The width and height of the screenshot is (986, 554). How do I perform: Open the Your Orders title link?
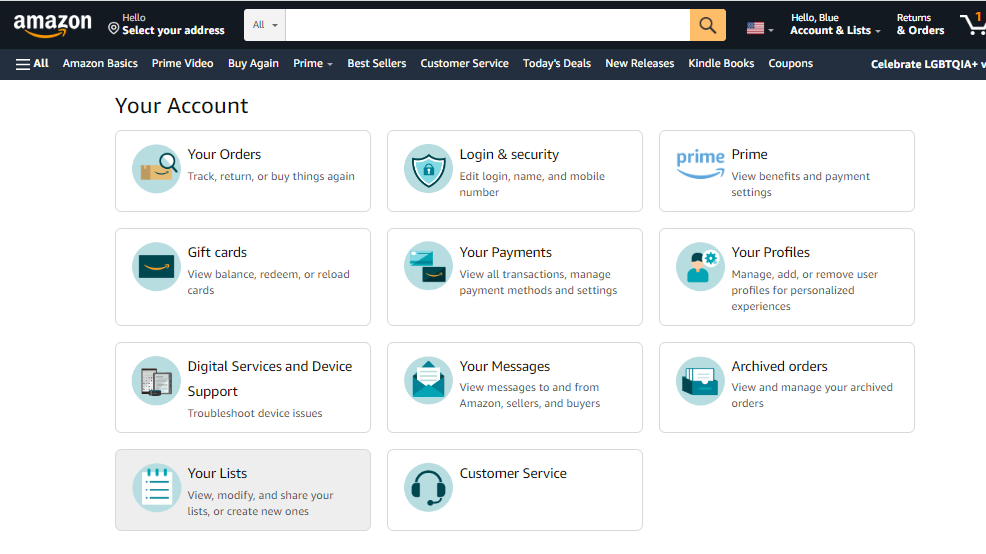(x=224, y=155)
